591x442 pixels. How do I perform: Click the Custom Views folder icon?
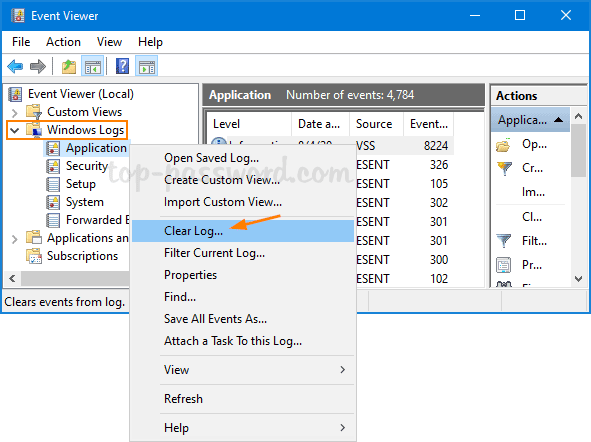[34, 112]
